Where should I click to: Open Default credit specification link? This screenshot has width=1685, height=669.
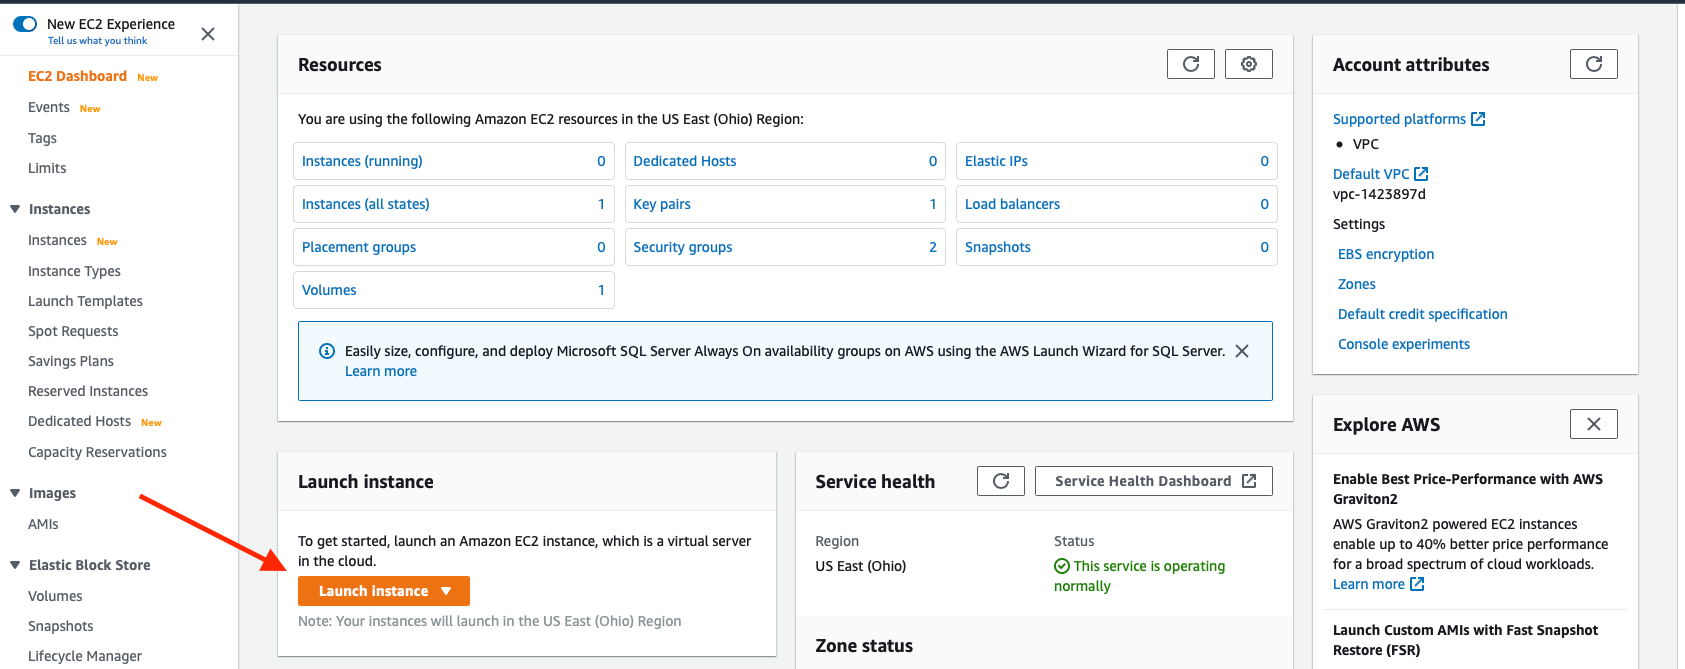(x=1423, y=314)
